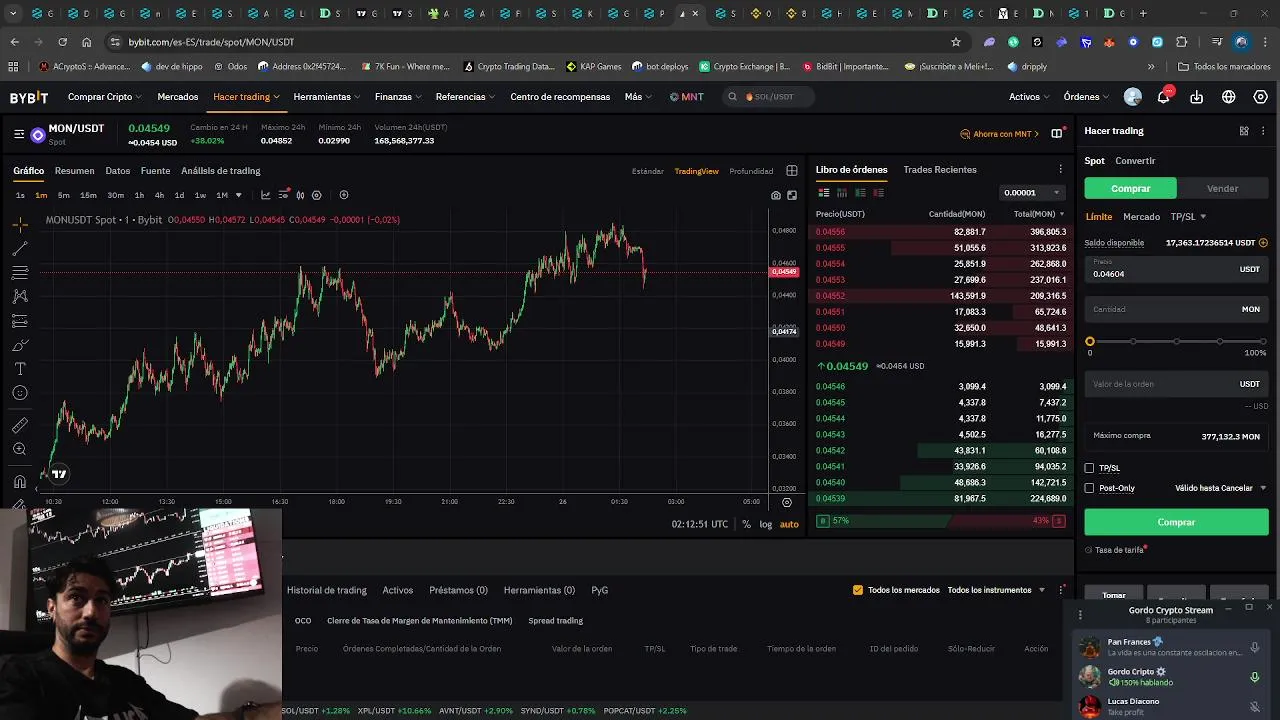The width and height of the screenshot is (1280, 720).
Task: Open Centro de recompensas page
Action: [x=560, y=97]
